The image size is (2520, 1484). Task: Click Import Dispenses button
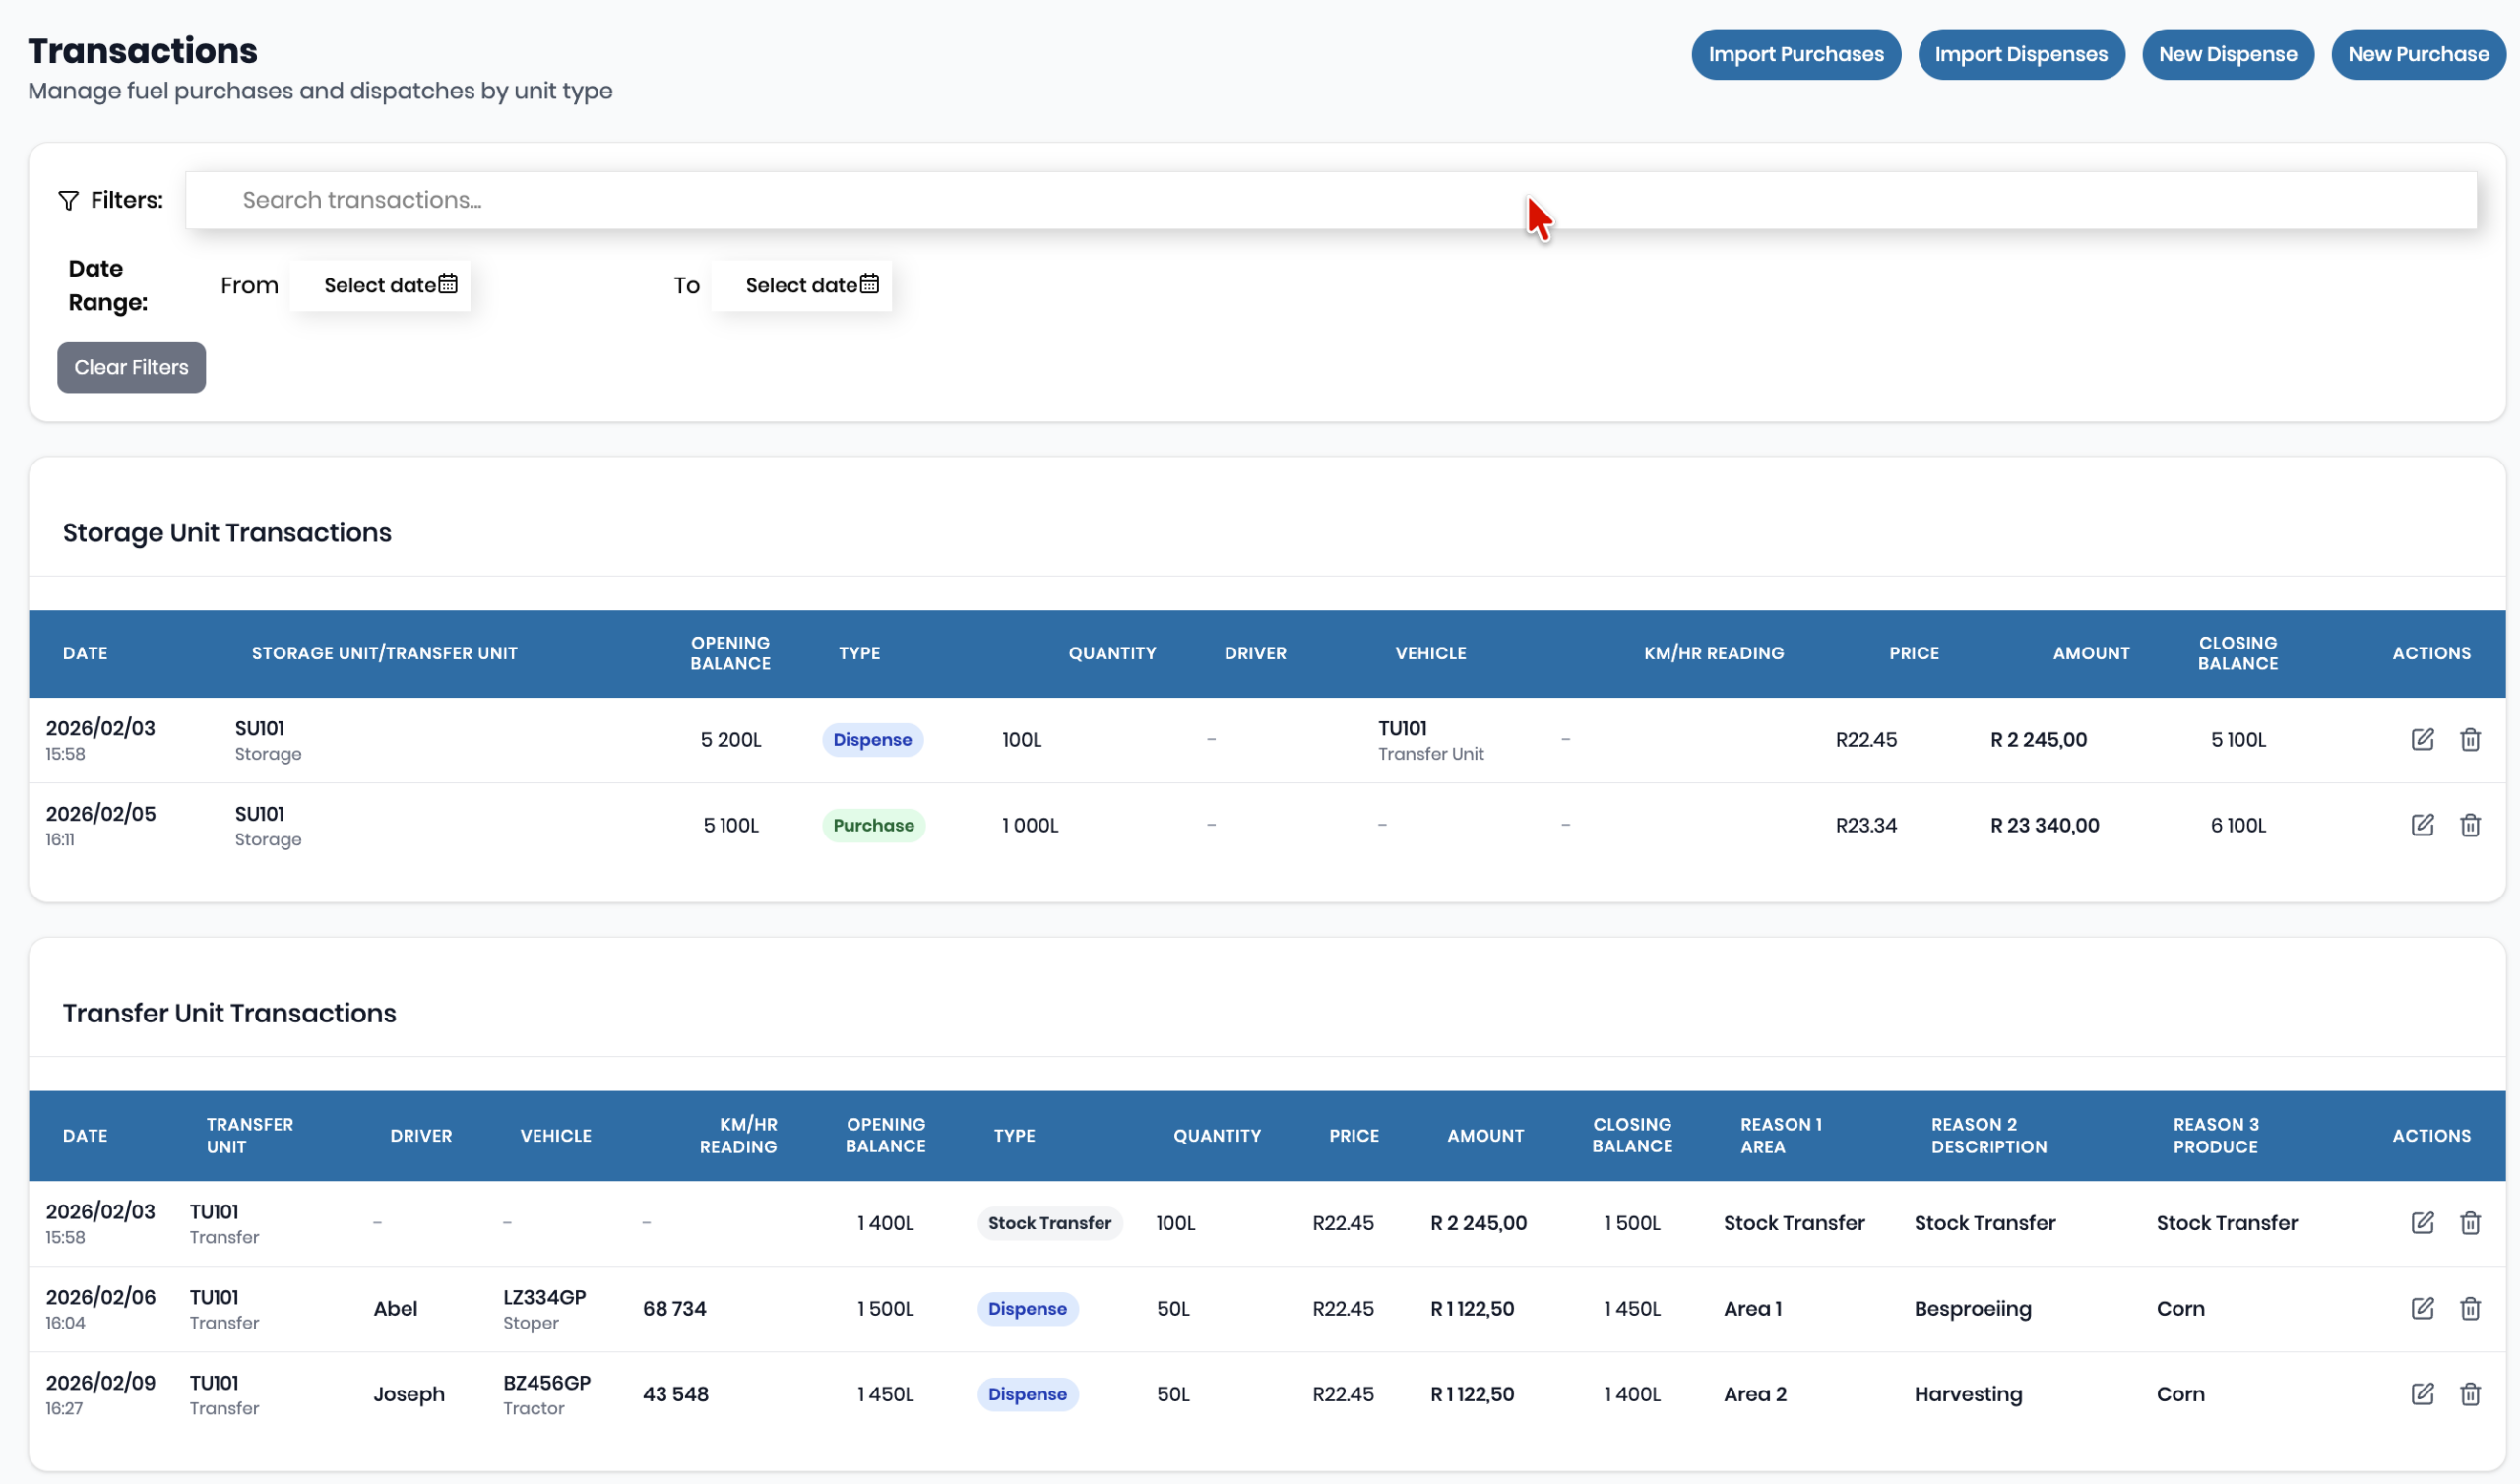tap(2021, 54)
